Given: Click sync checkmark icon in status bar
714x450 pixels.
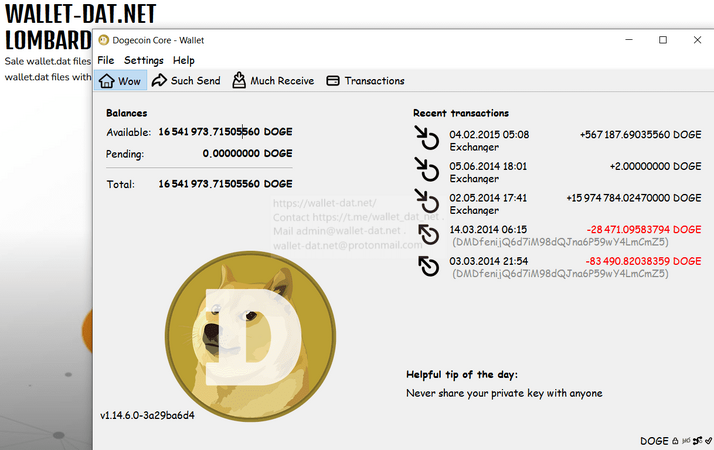Looking at the screenshot, I should click(x=708, y=440).
